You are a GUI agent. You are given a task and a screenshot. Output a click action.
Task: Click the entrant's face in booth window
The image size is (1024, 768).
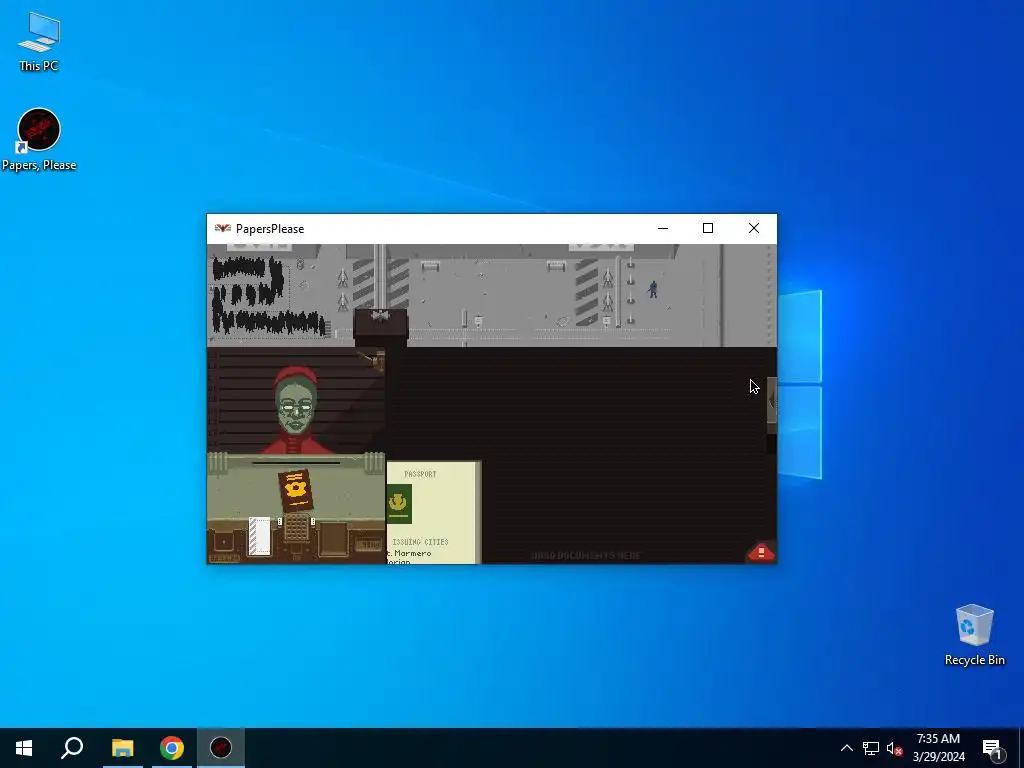[297, 408]
